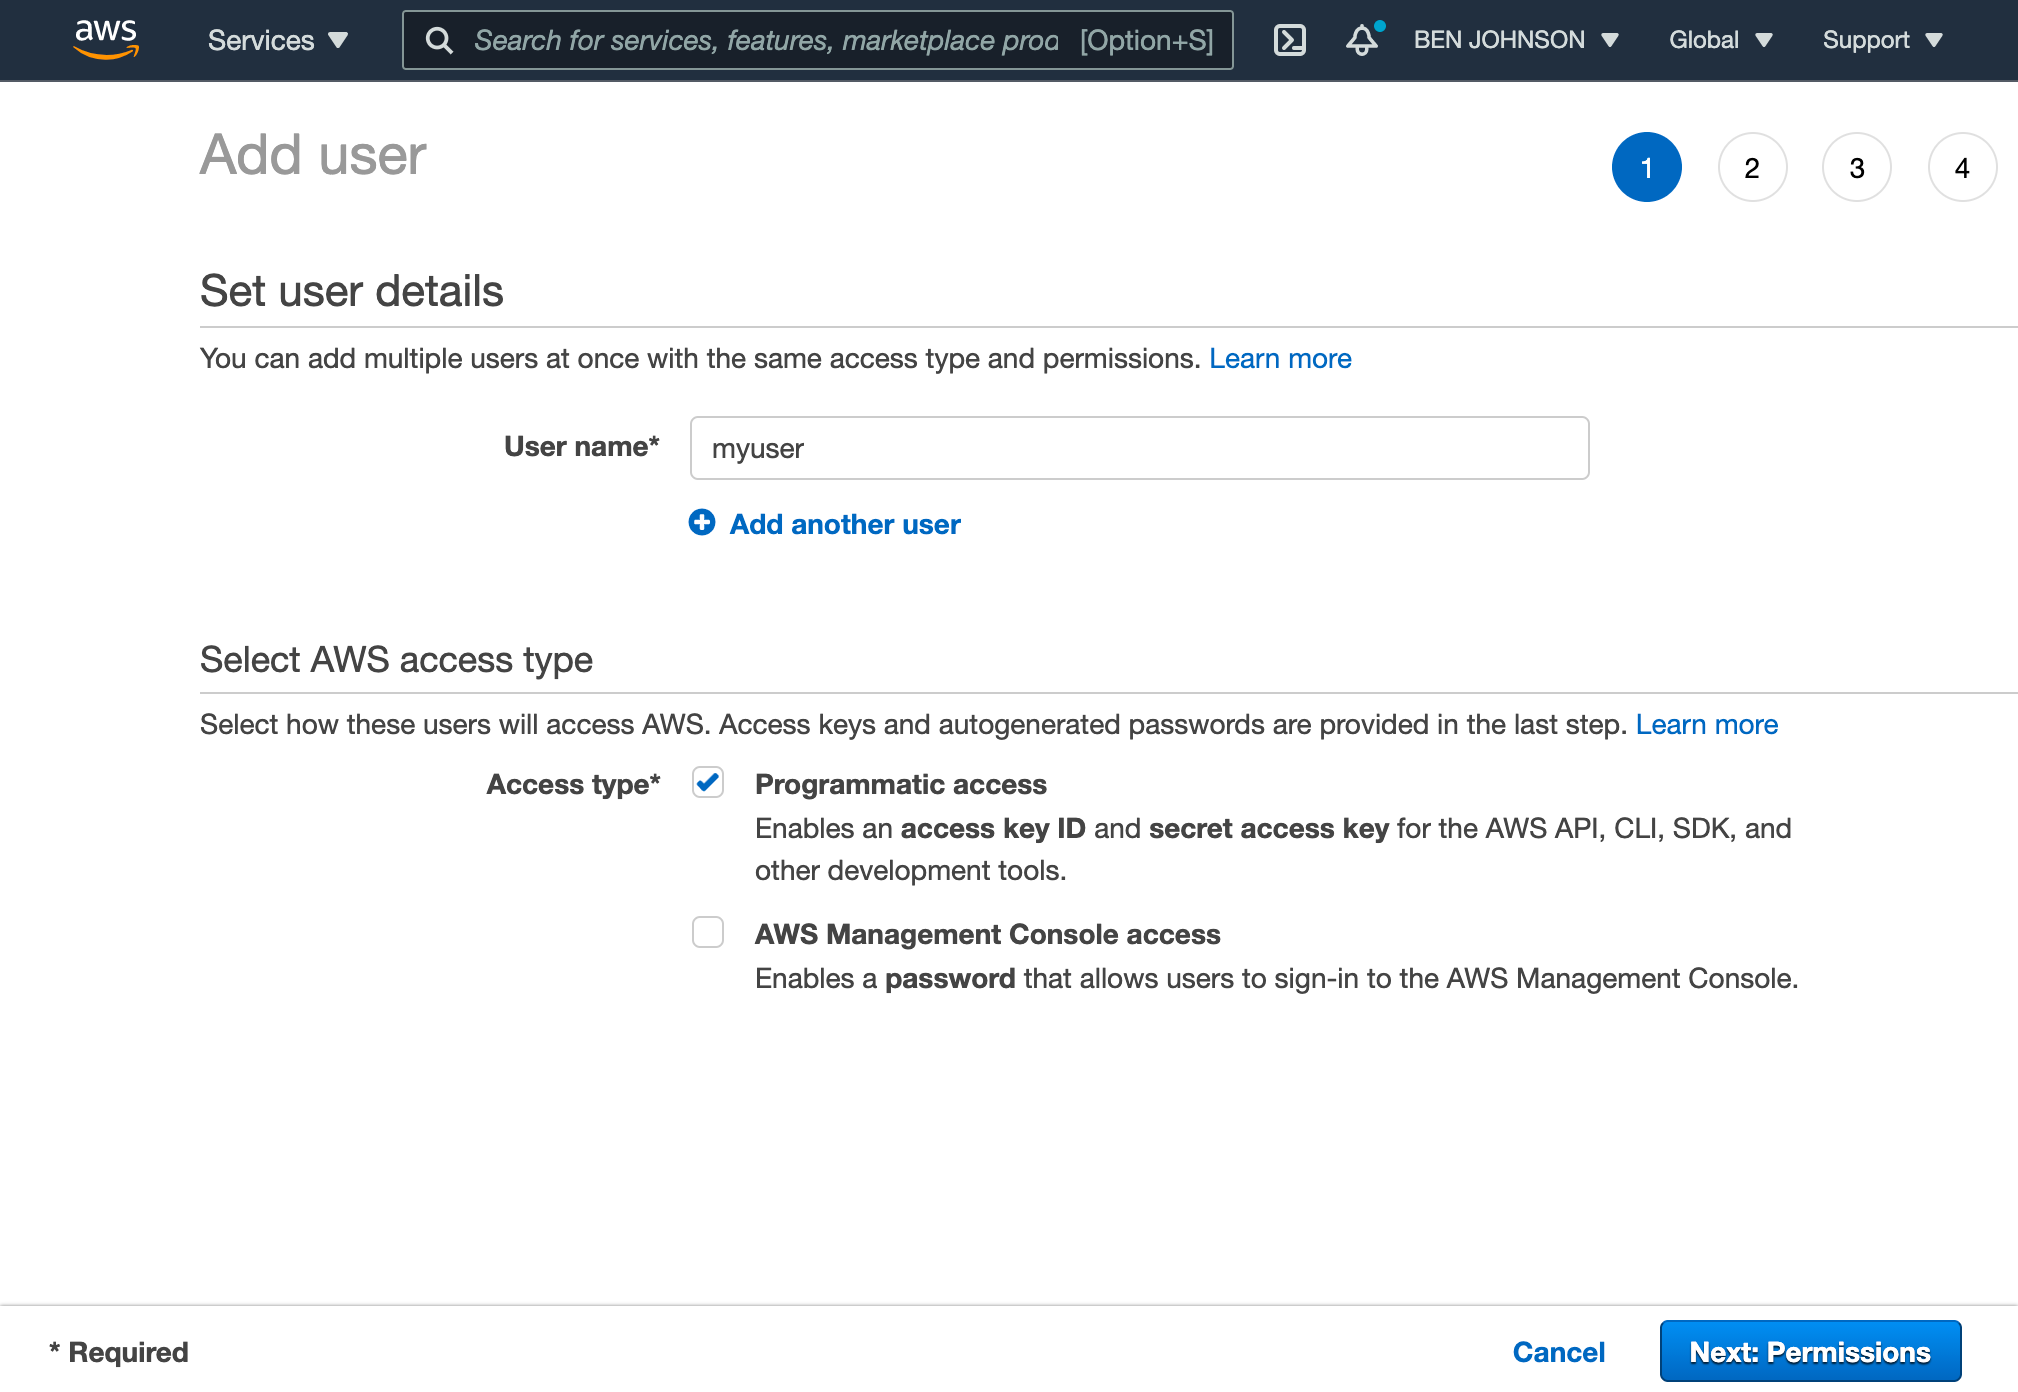Click Next: Permissions
The height and width of the screenshot is (1392, 2018).
point(1810,1351)
